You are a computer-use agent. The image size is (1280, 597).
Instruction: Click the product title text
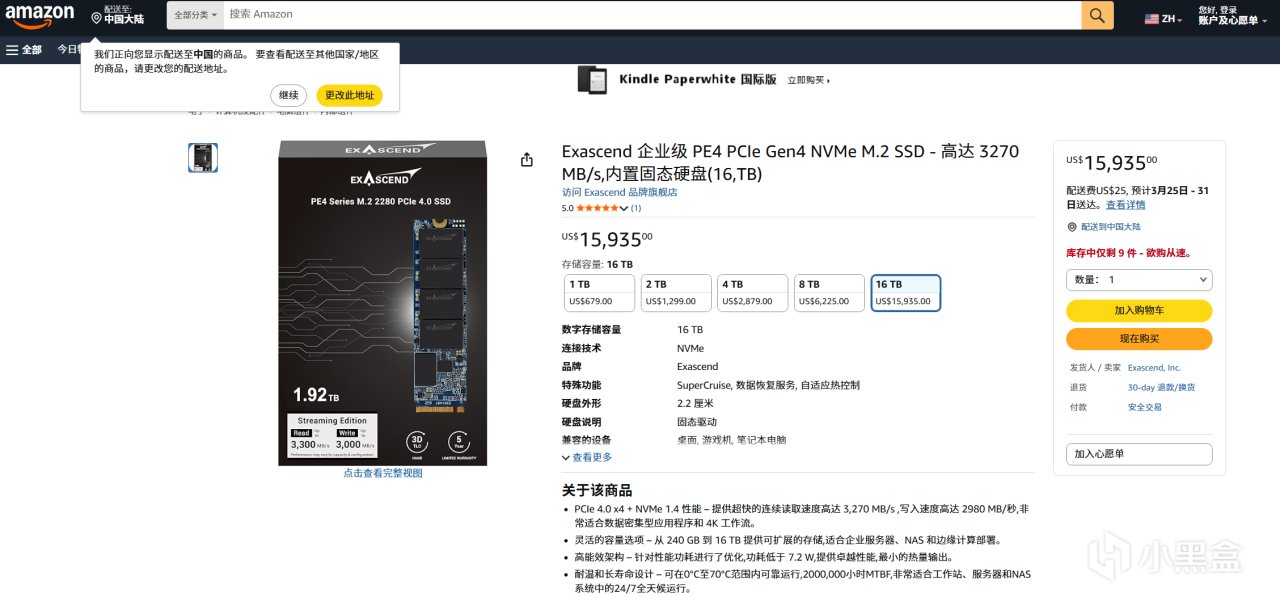coord(790,162)
